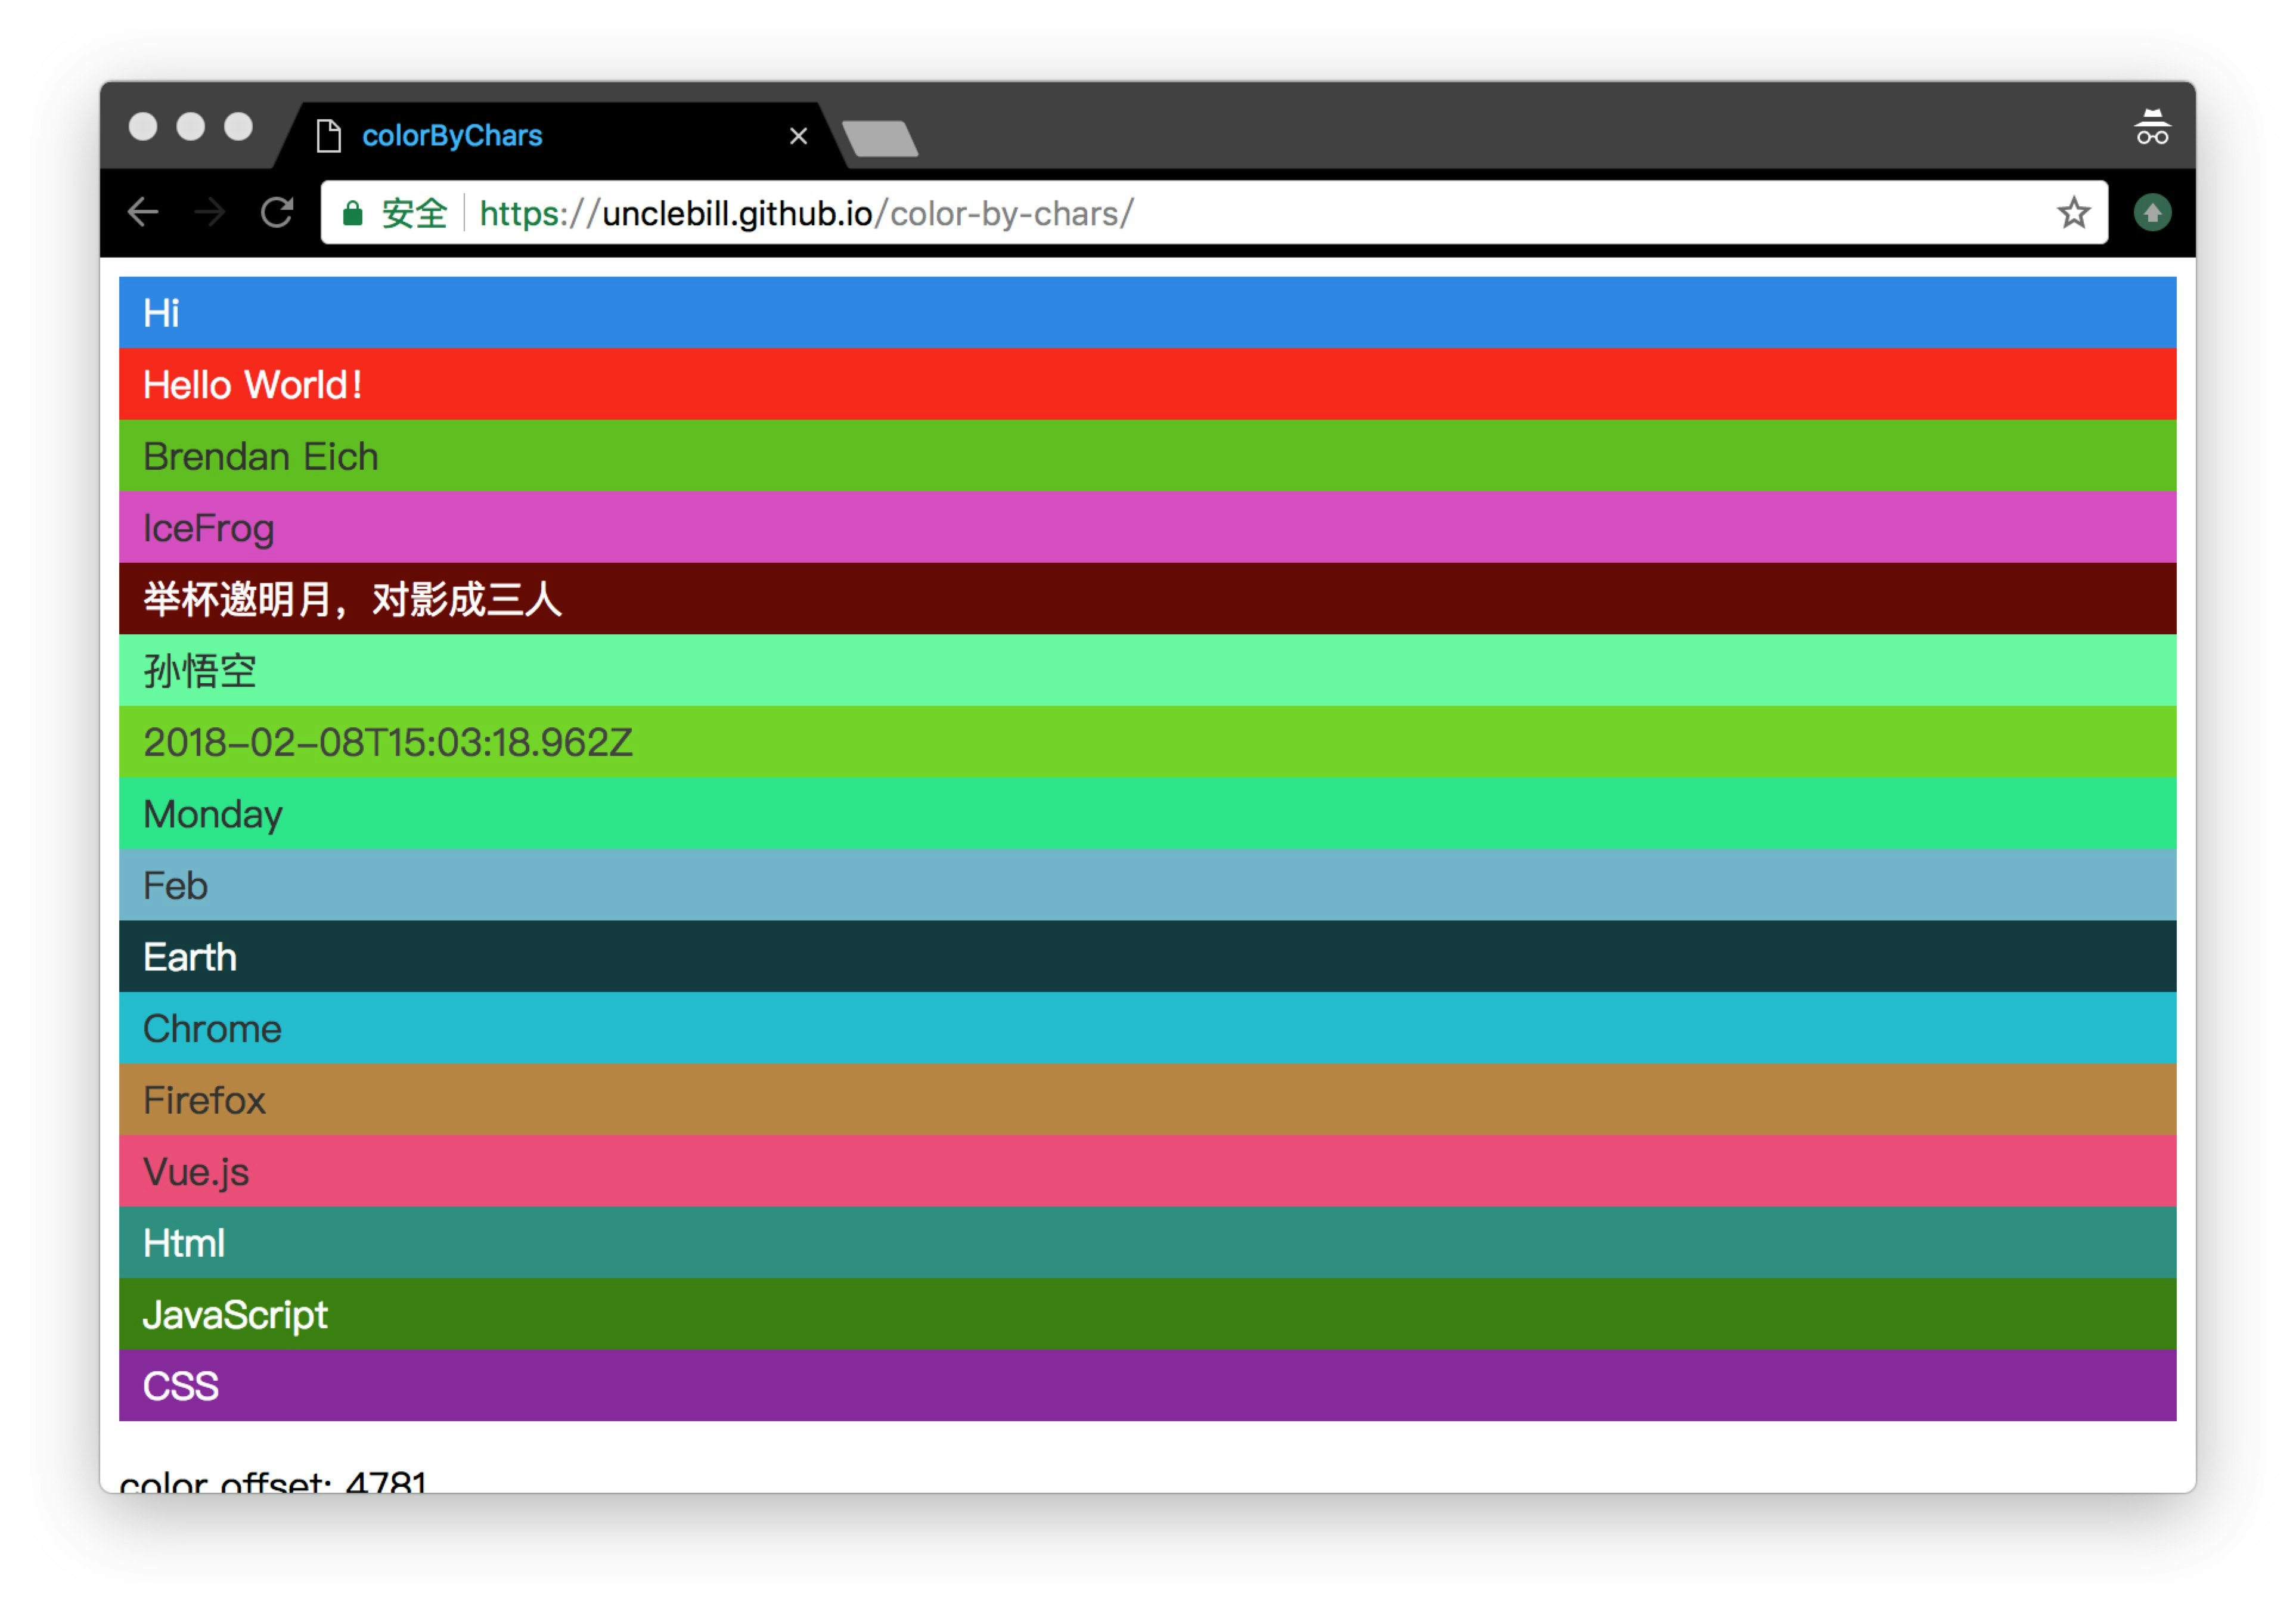
Task: Click the secure lock icon in address bar
Action: [352, 212]
